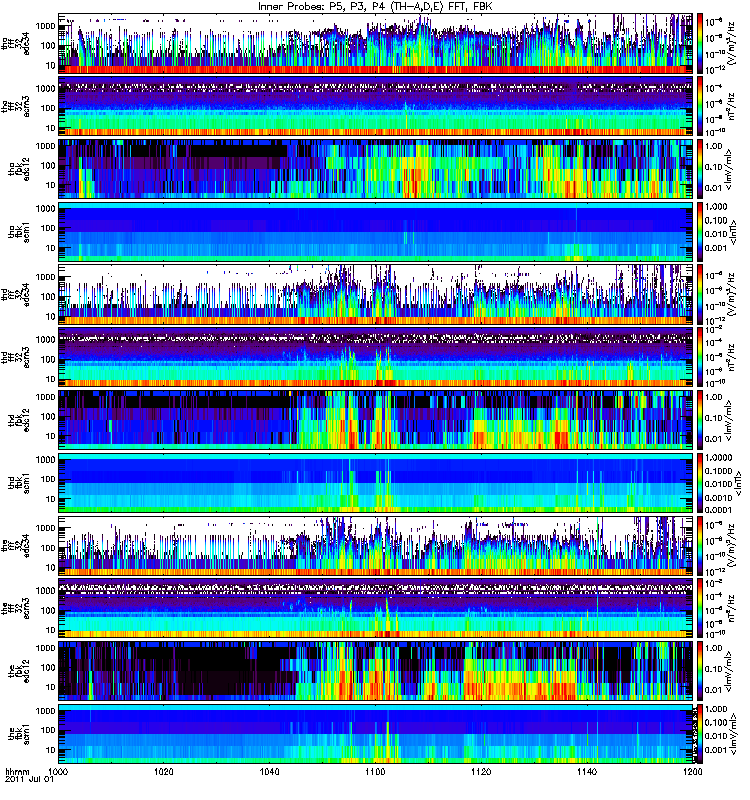This screenshot has width=750, height=800.
Task: Click the 'tha fff 32 edc34' y-axis label
Action: (x=16, y=43)
